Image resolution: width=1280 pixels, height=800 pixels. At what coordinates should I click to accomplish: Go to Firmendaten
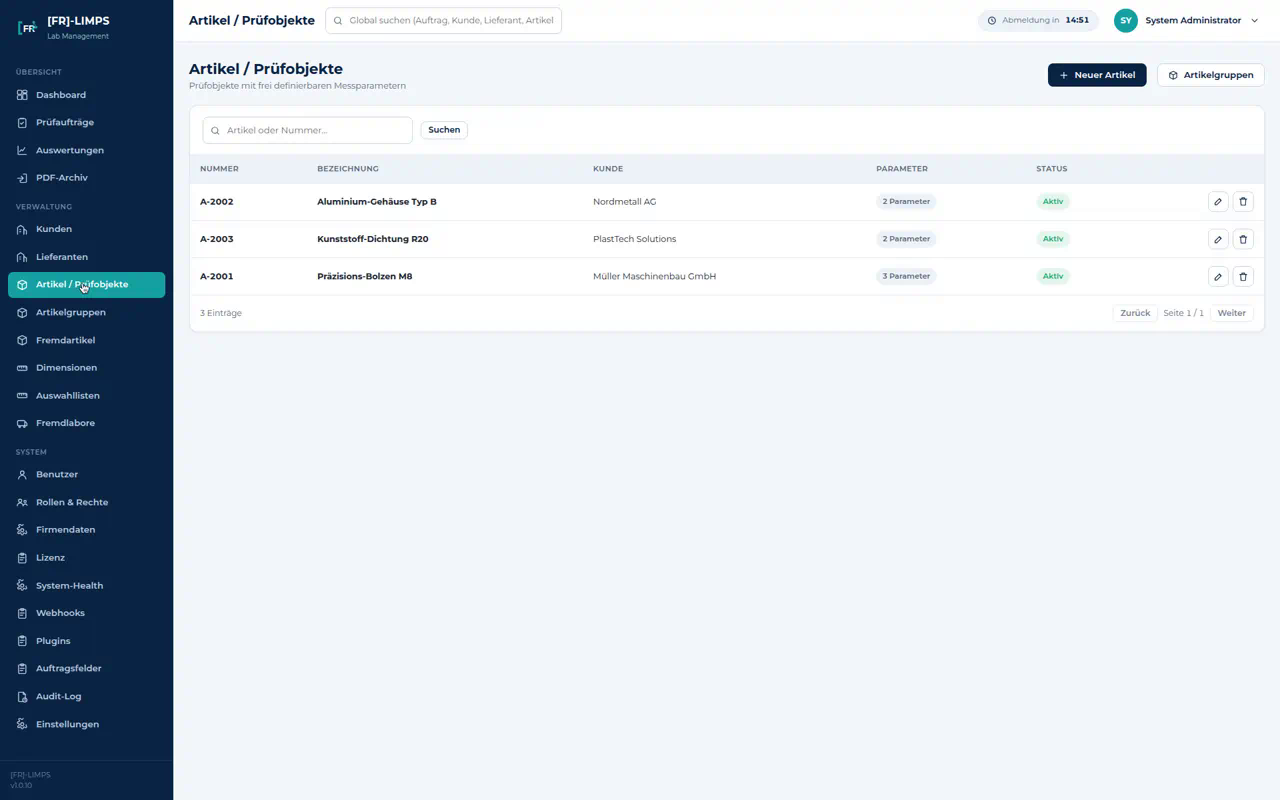click(86, 530)
